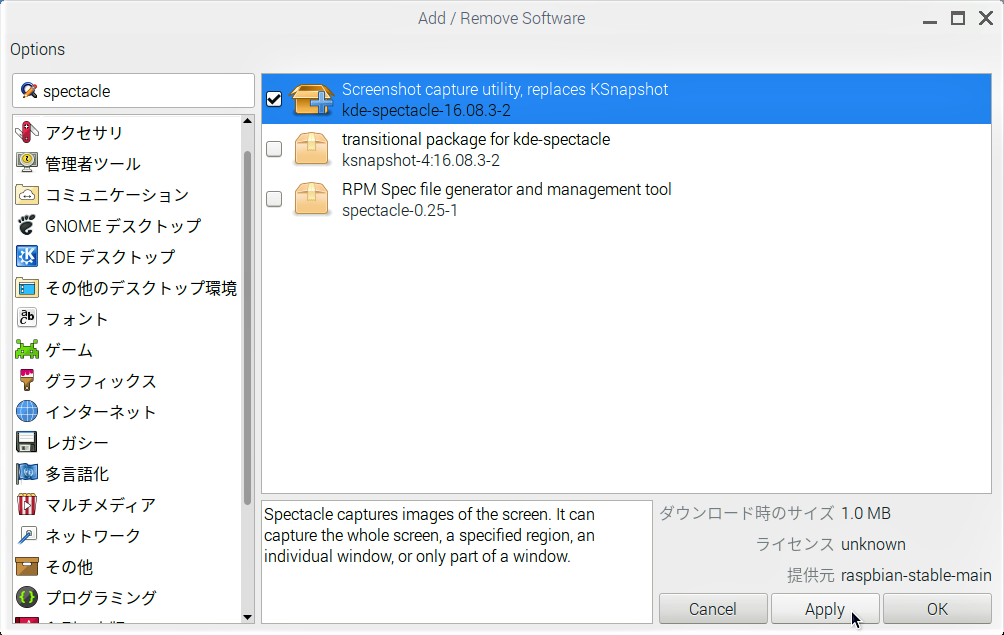Screen dimensions: 1004x635
Task: Open the Options menu
Action: tap(37, 49)
